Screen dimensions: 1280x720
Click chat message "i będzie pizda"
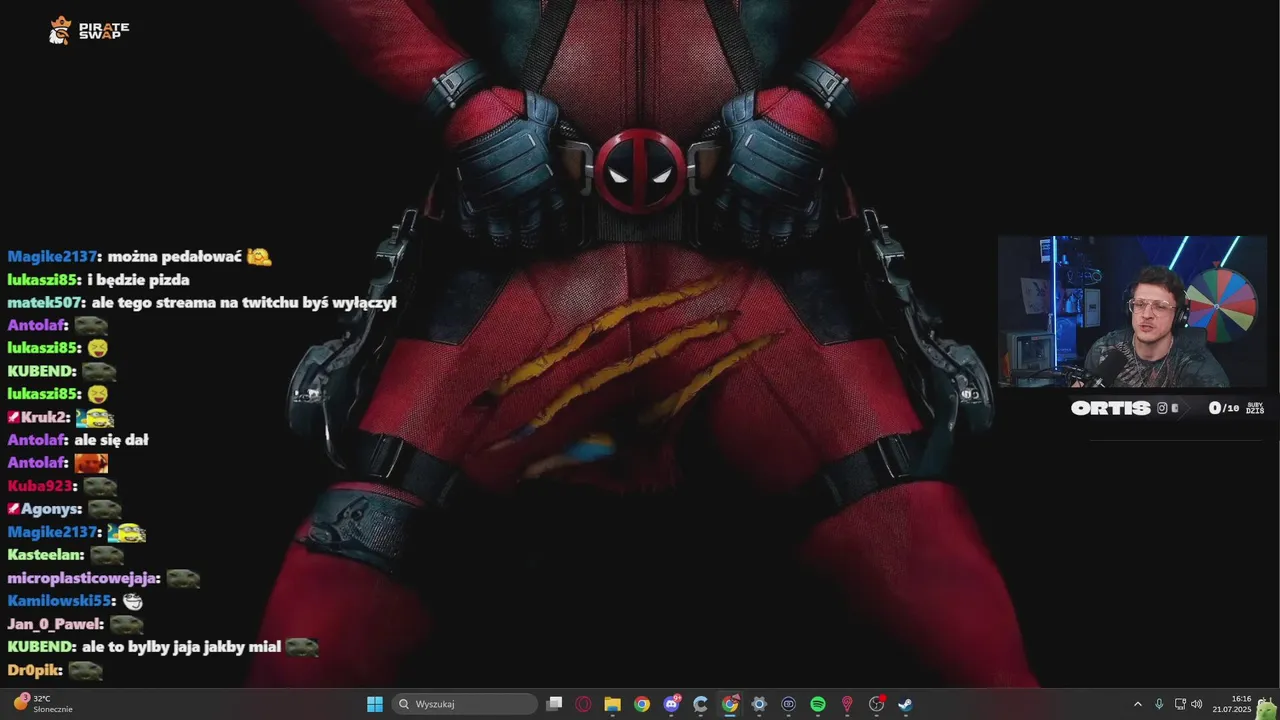coord(138,280)
